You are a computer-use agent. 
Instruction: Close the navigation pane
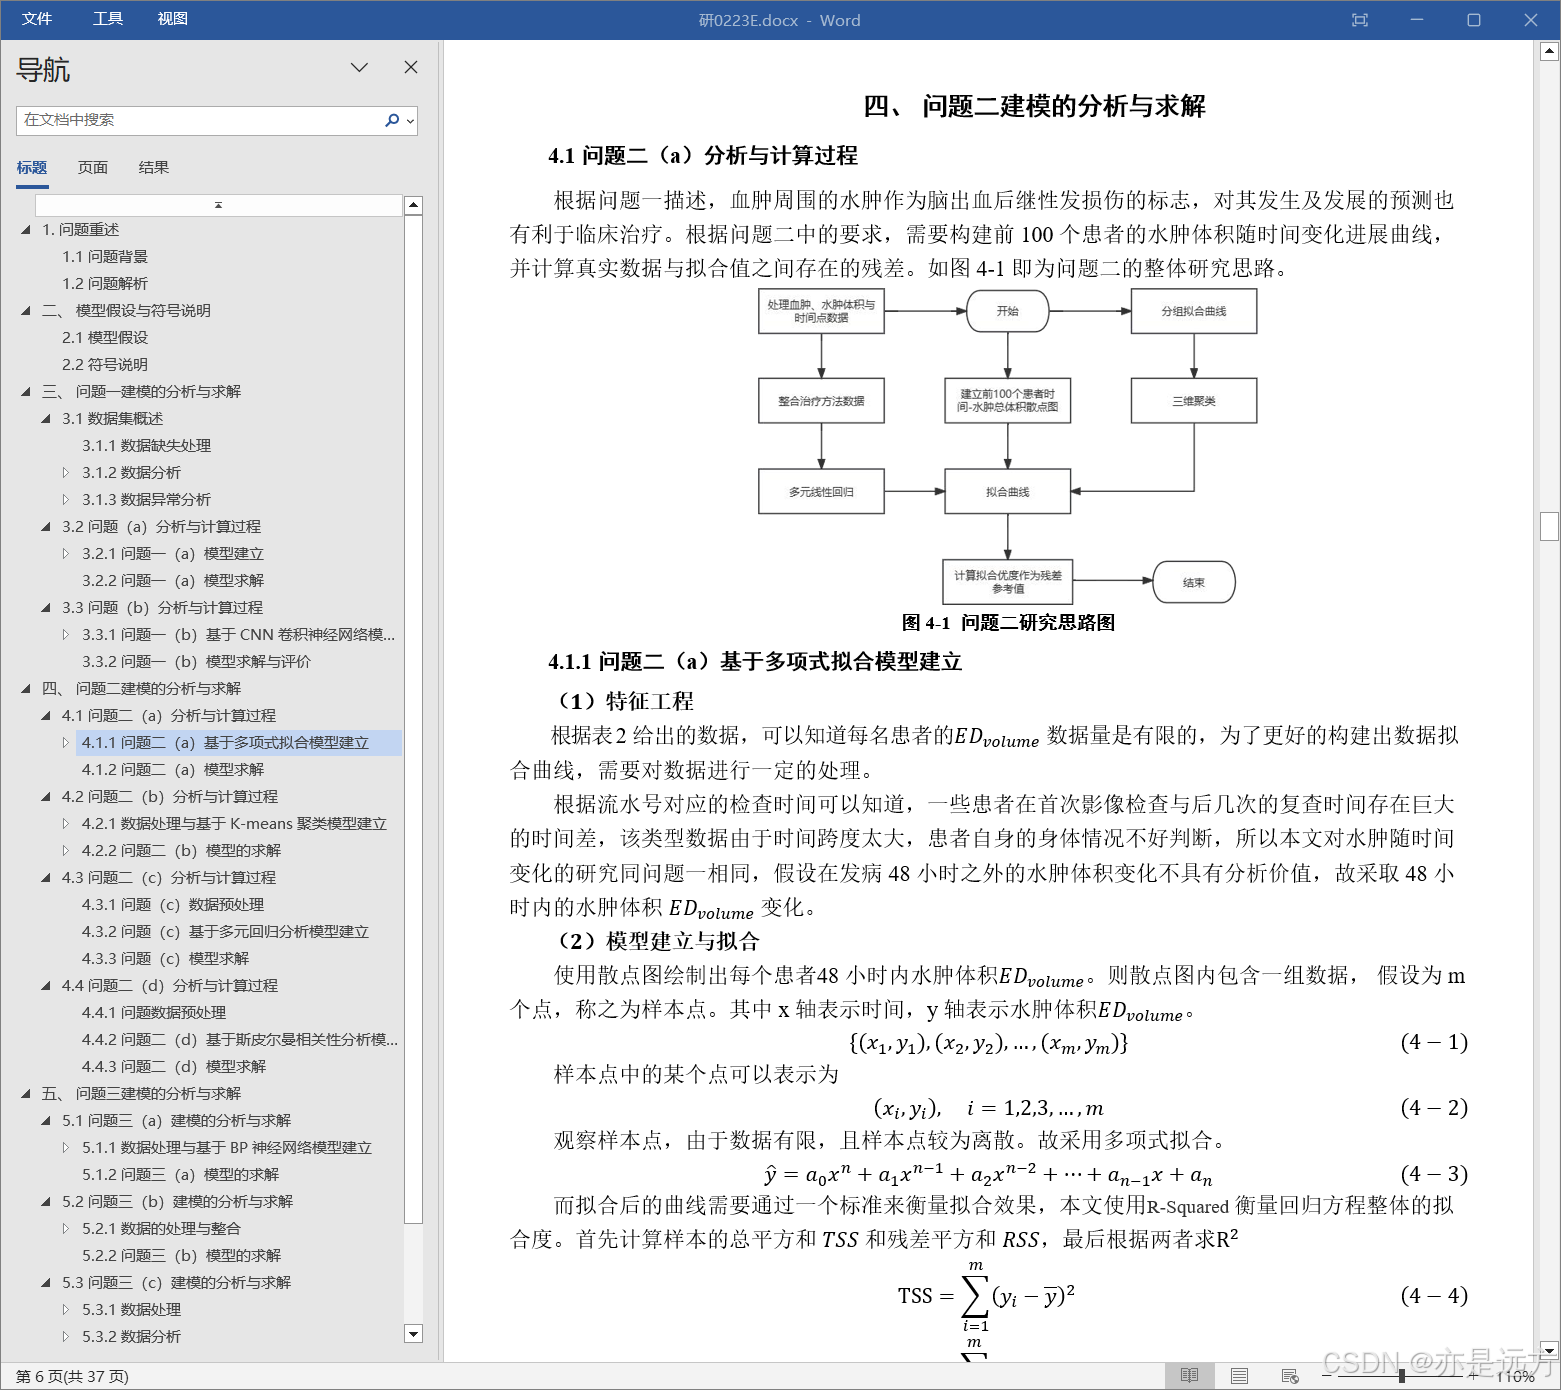coord(411,67)
